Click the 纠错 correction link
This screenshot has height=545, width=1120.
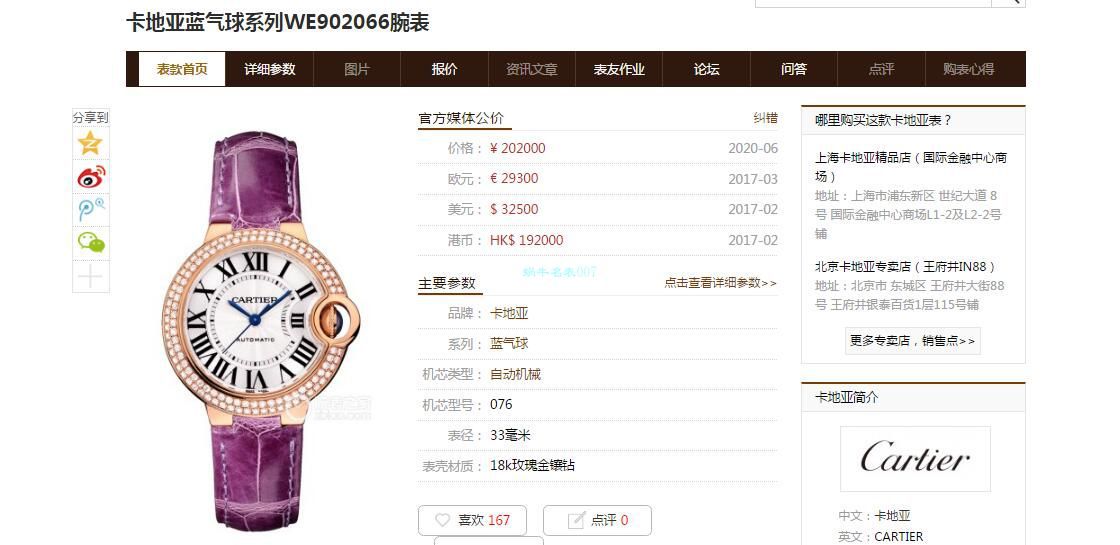pos(765,119)
